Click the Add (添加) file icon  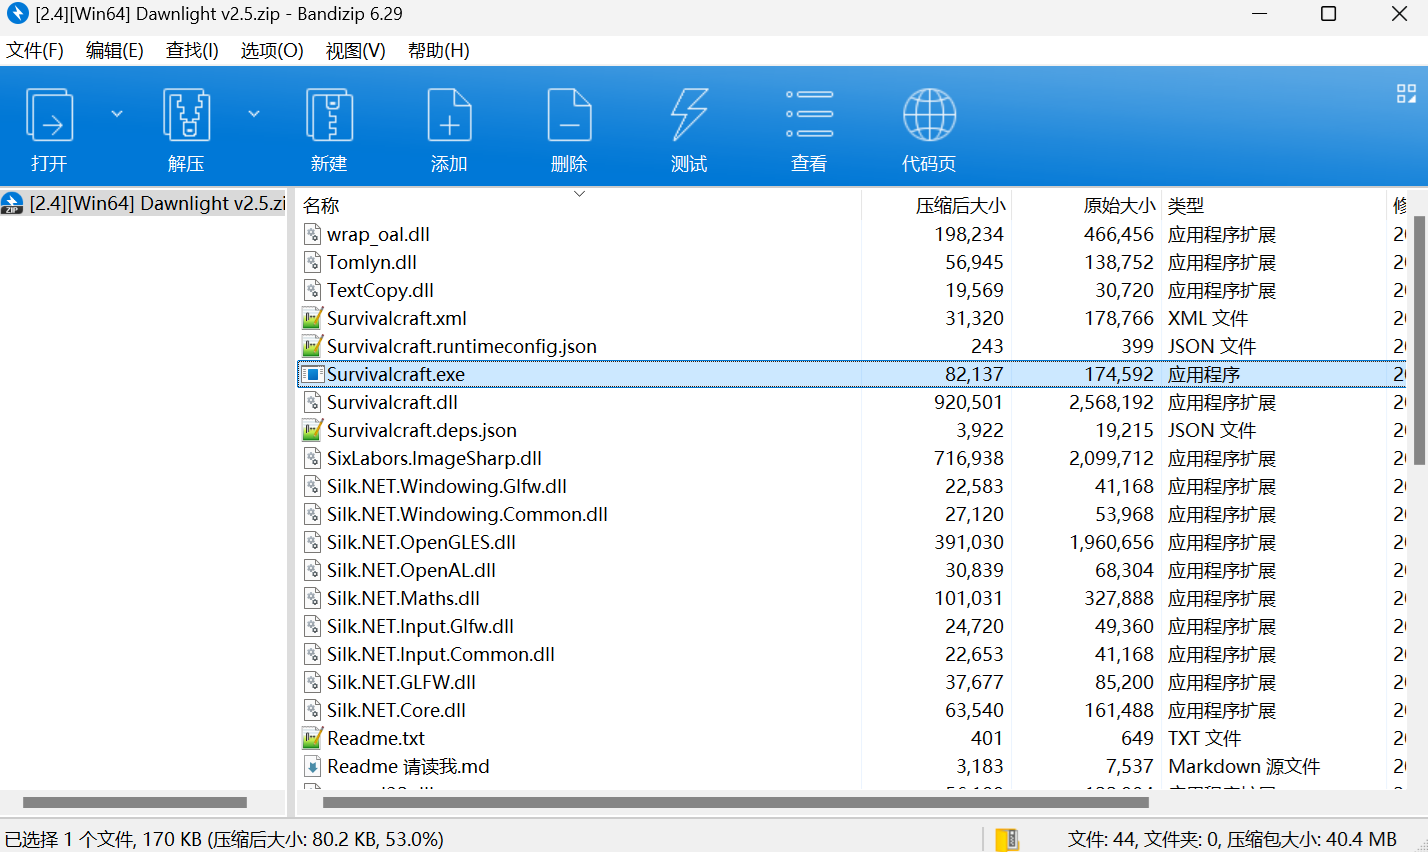449,116
